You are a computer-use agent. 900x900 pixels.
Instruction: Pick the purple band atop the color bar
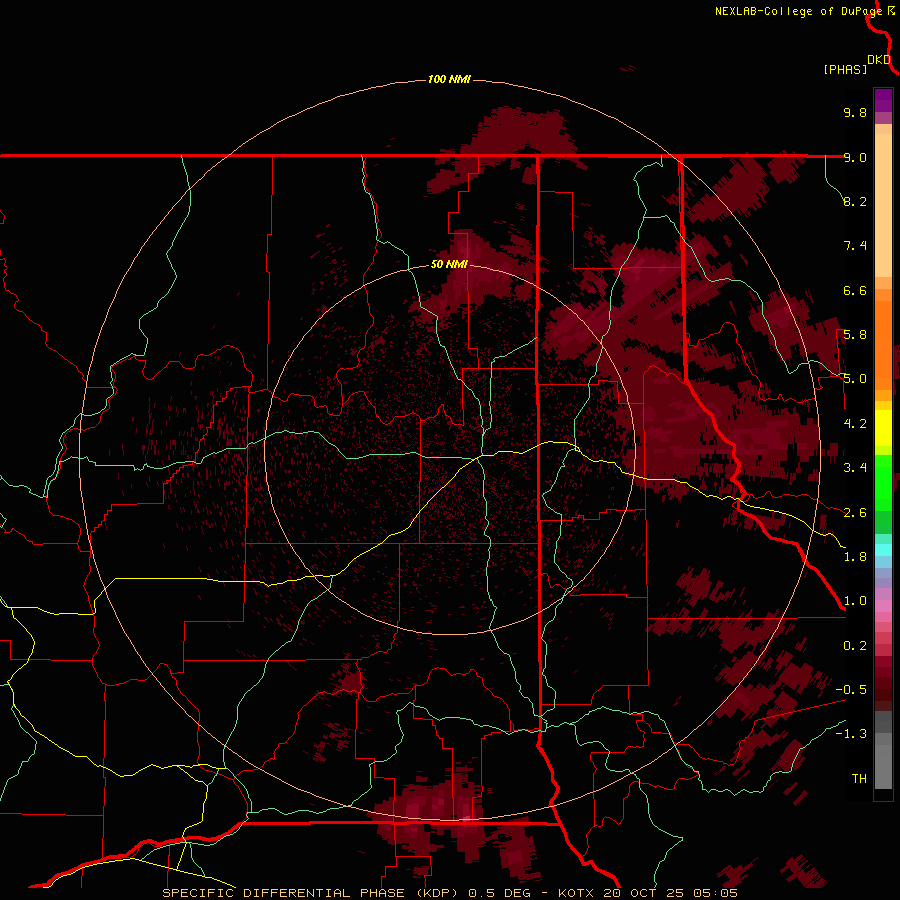pyautogui.click(x=883, y=100)
